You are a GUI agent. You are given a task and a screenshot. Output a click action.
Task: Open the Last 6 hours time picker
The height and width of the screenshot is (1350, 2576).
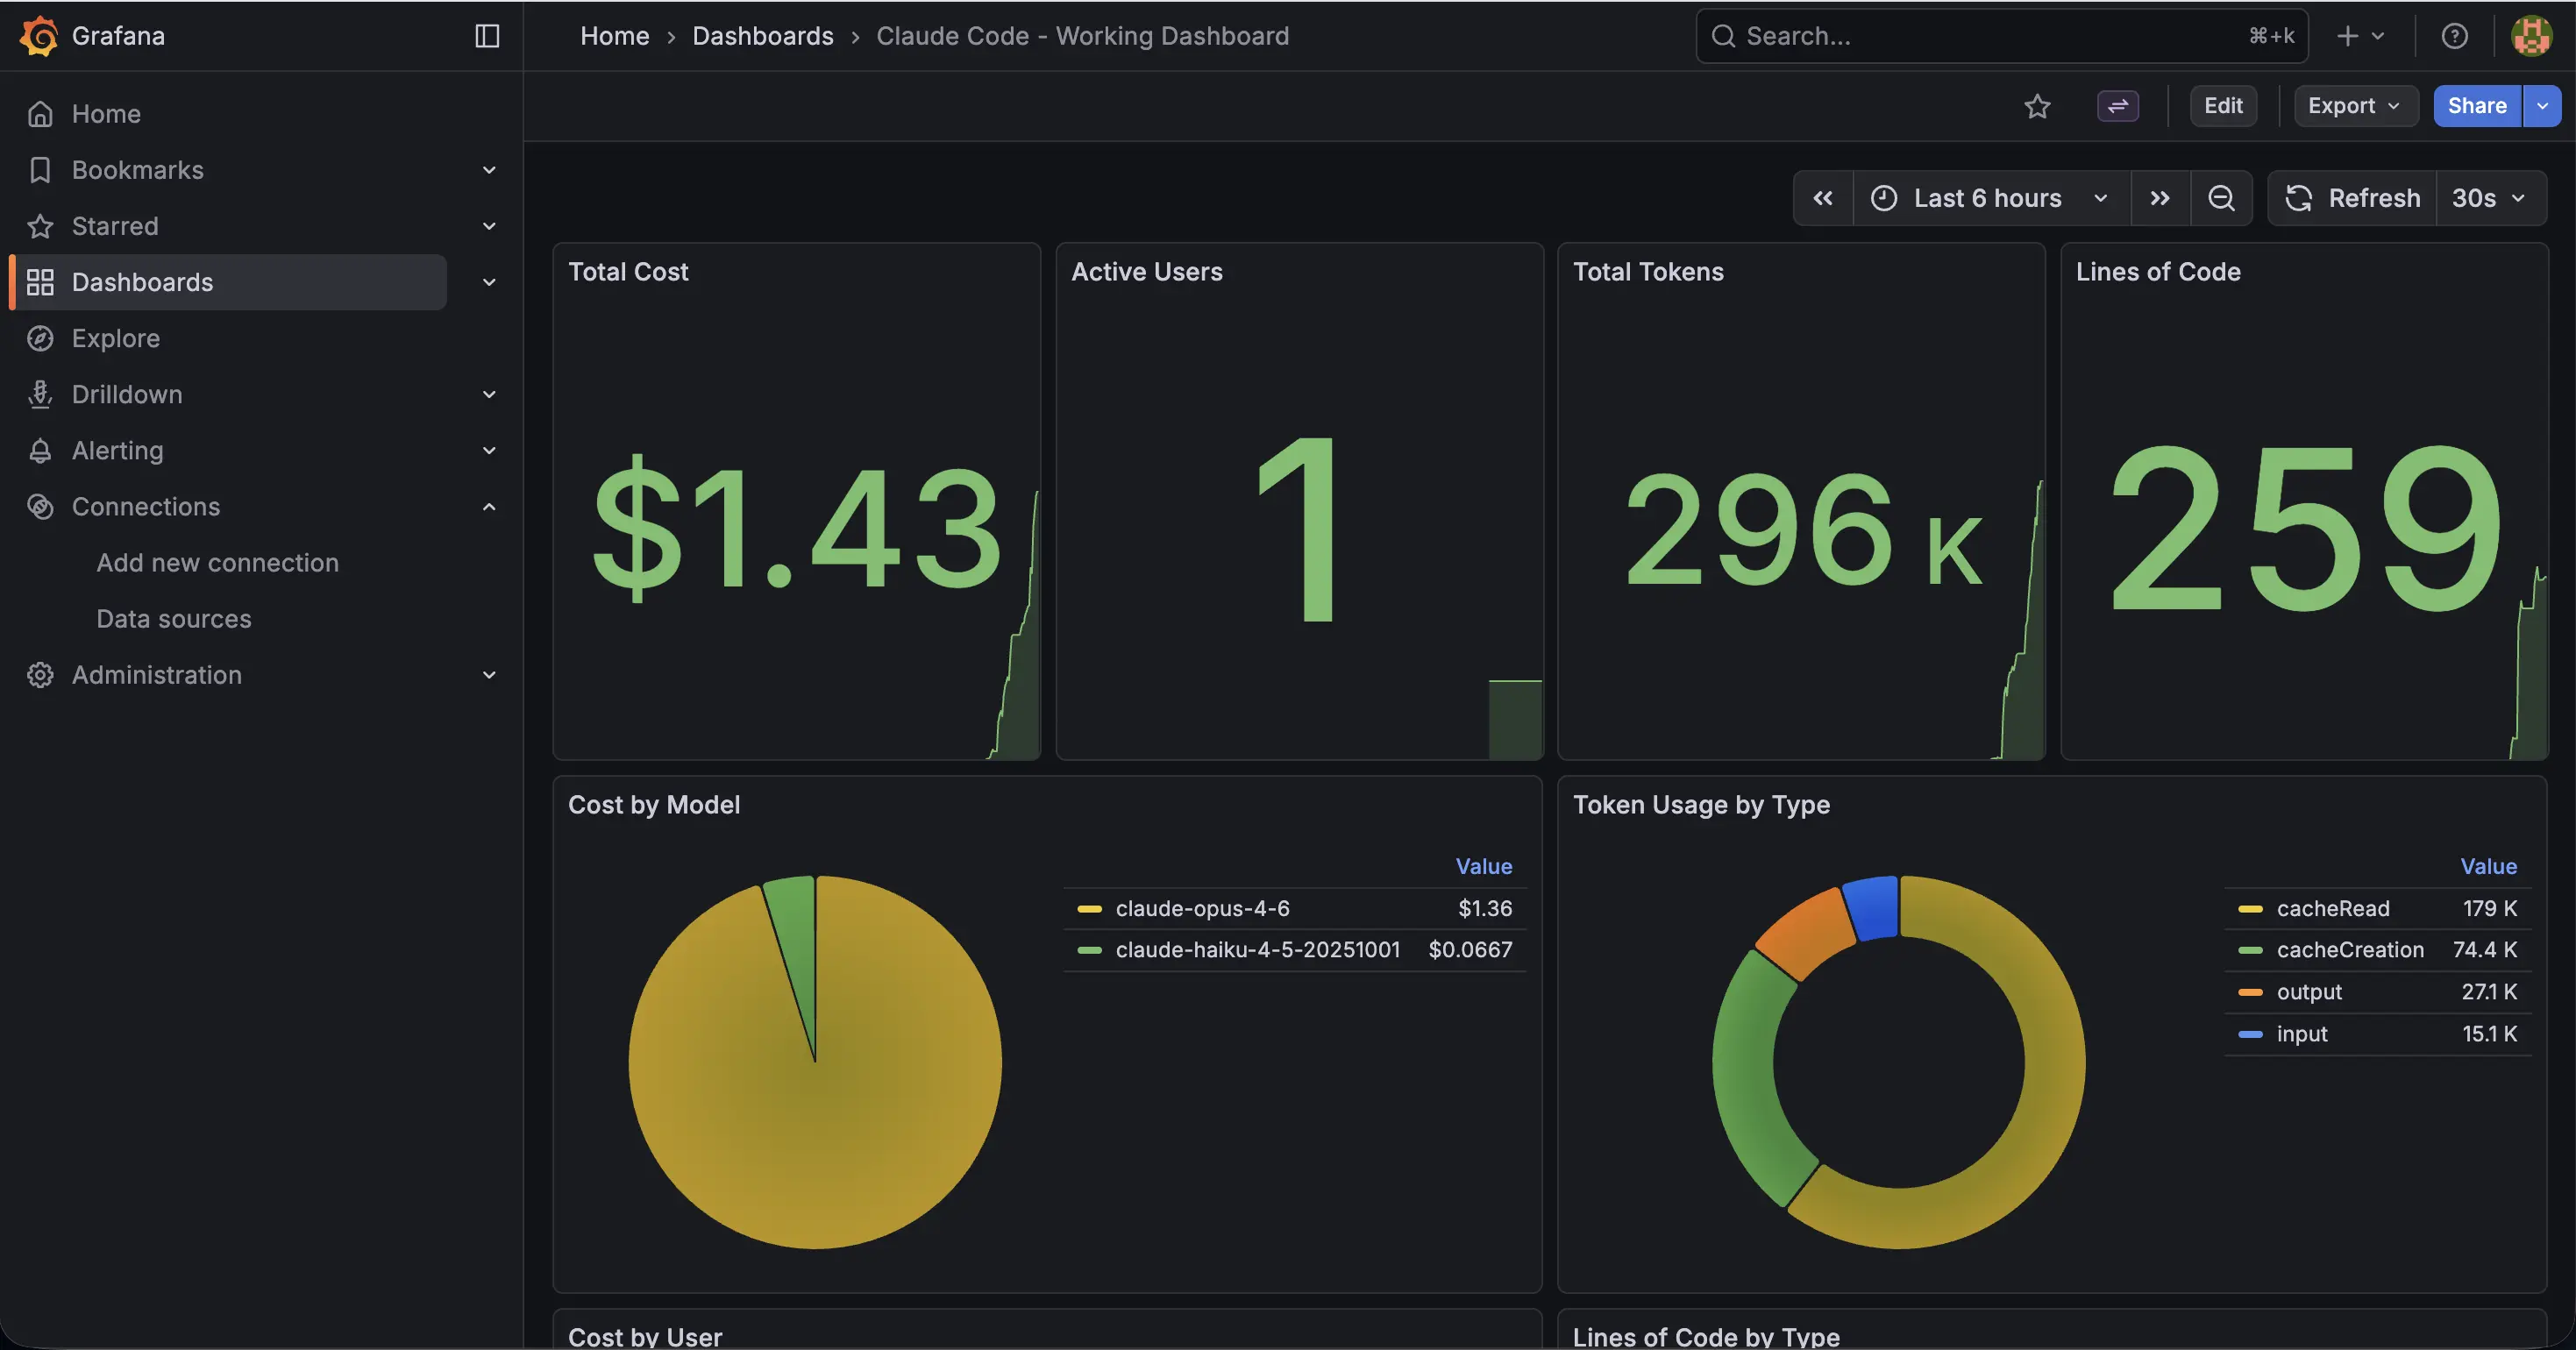(x=1987, y=197)
